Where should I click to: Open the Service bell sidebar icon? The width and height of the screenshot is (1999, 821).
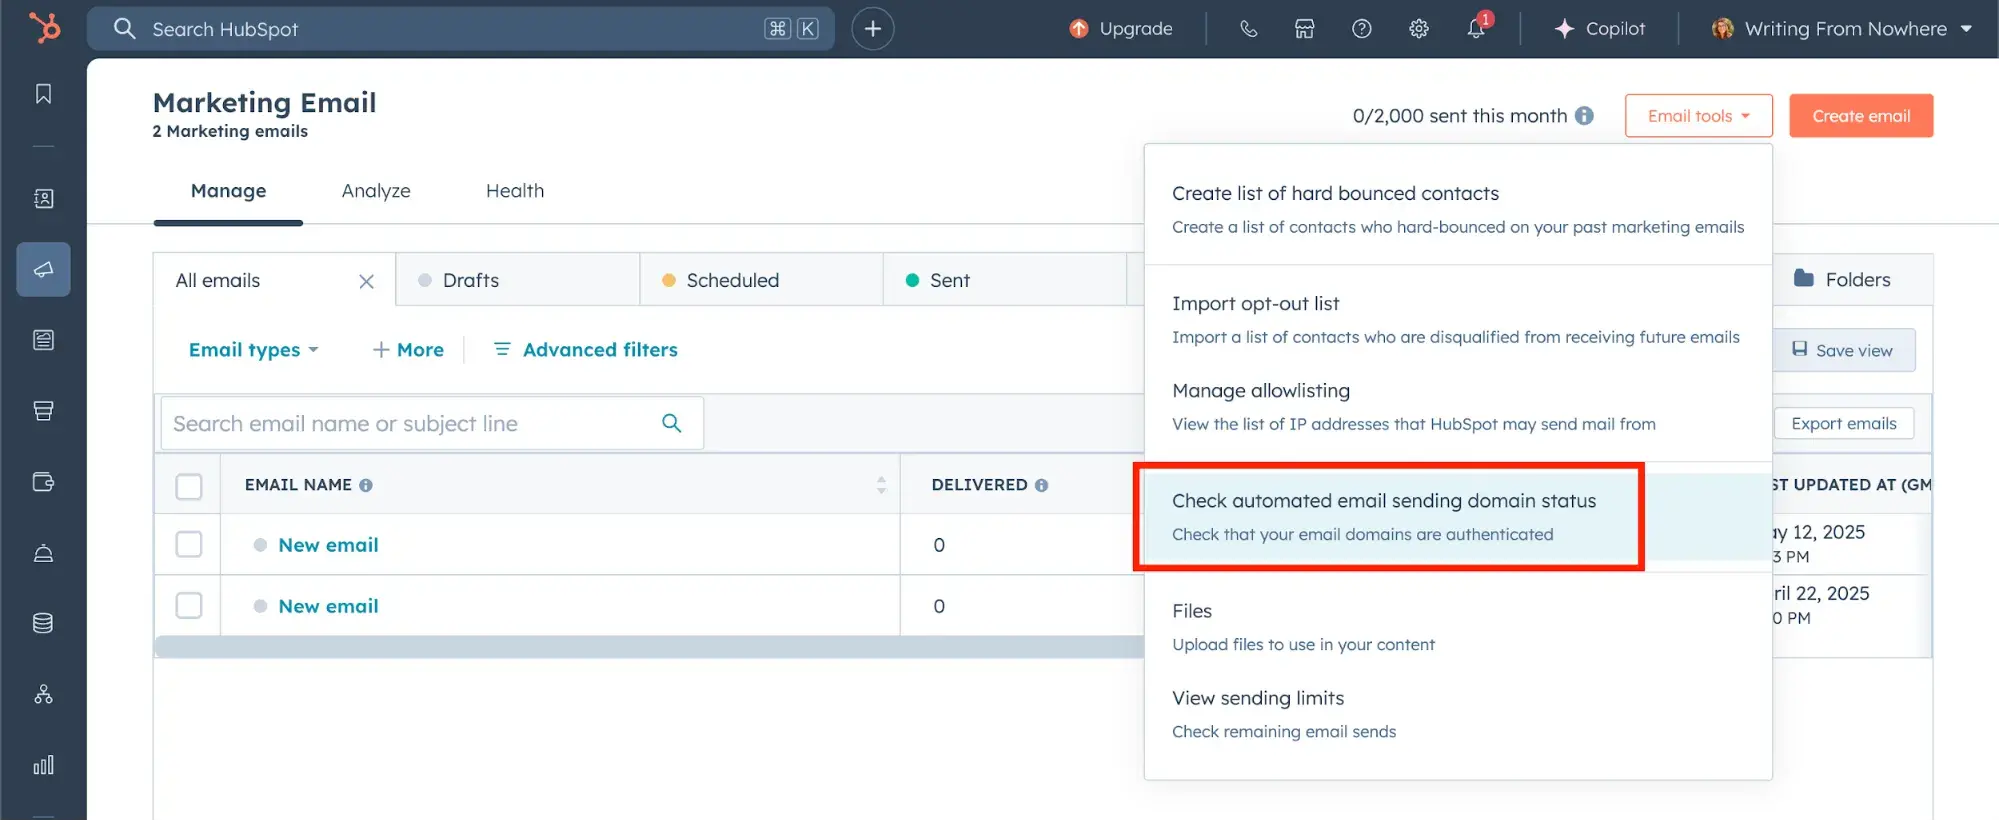click(43, 553)
